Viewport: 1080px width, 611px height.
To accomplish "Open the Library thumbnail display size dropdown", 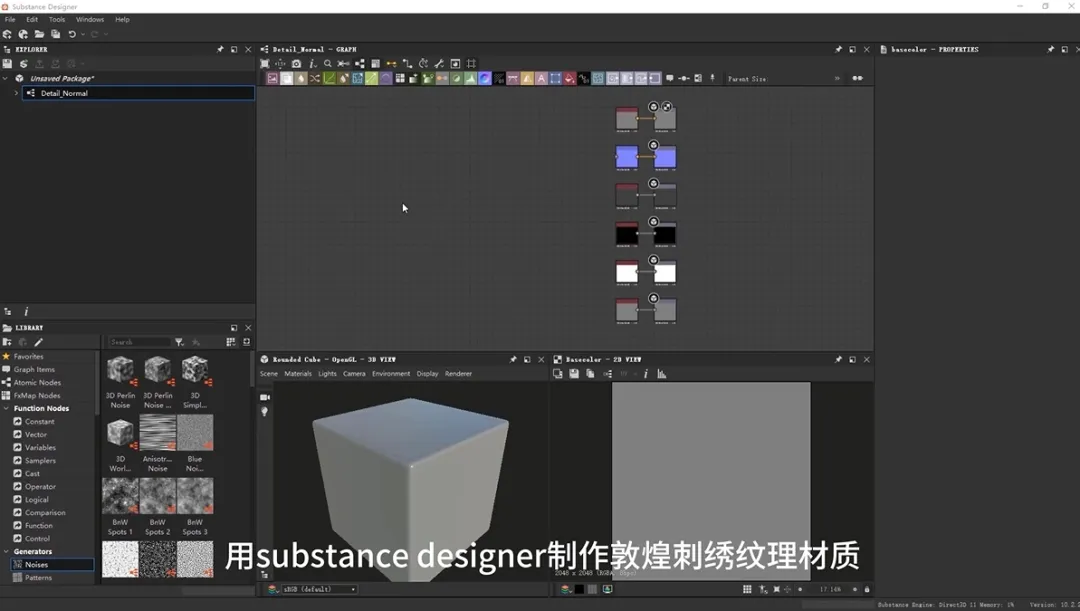I will 231,342.
